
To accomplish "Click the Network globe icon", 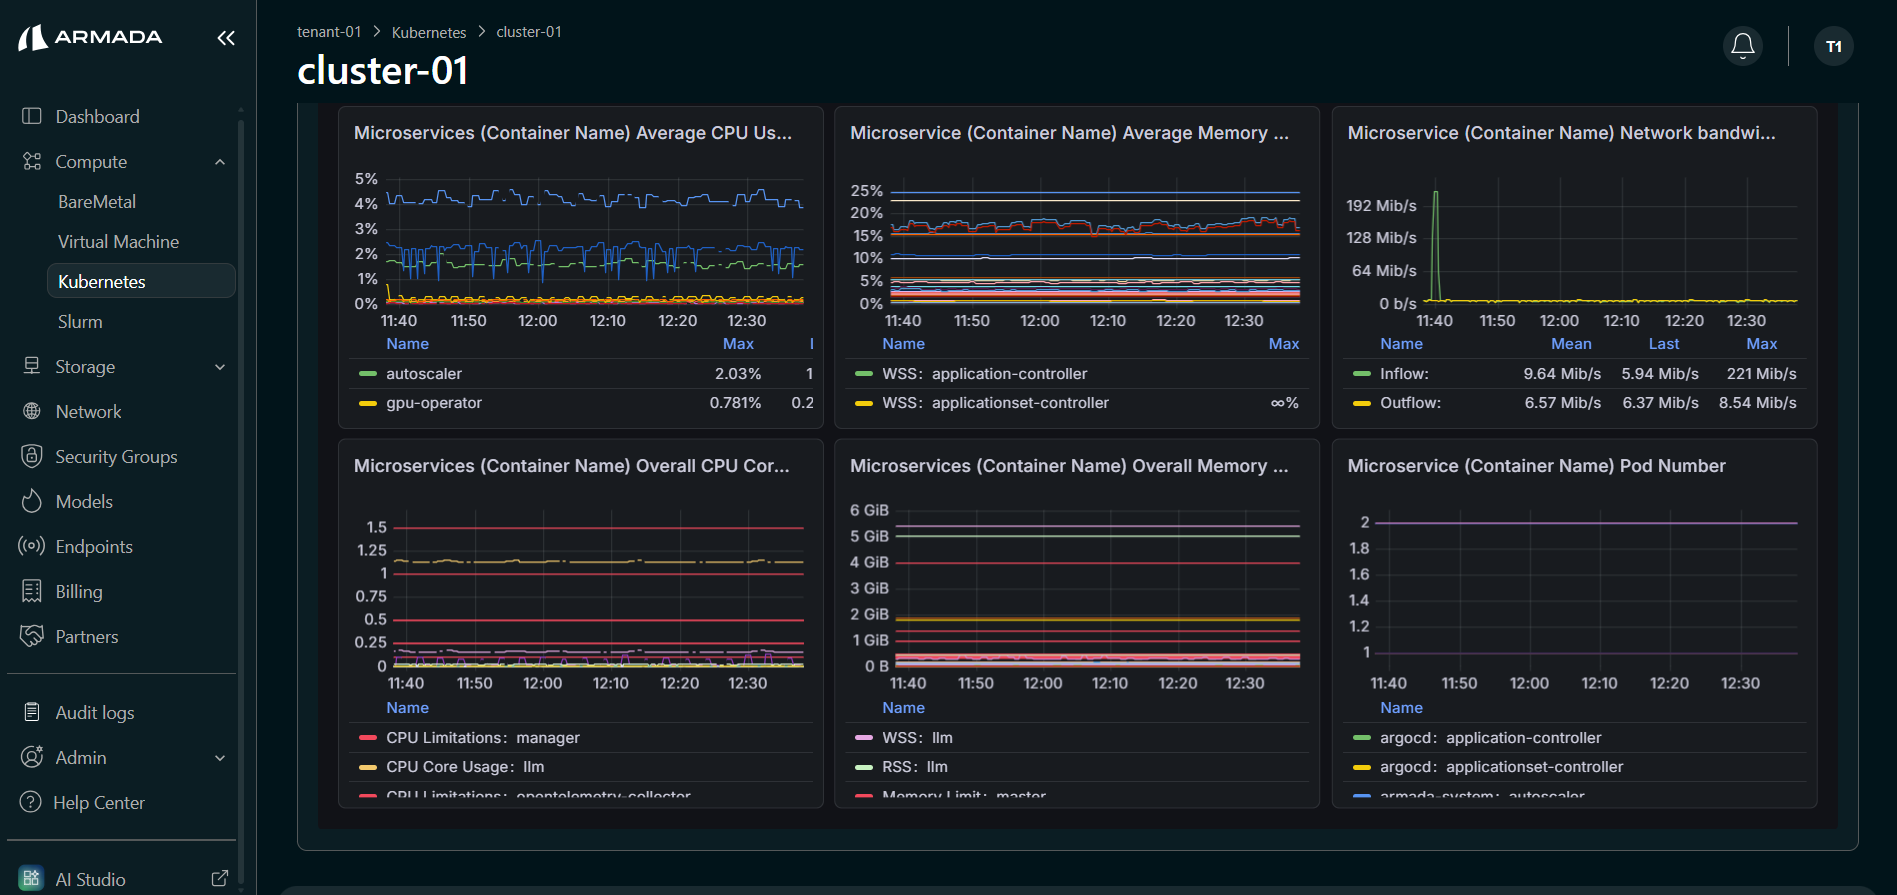I will click(32, 411).
